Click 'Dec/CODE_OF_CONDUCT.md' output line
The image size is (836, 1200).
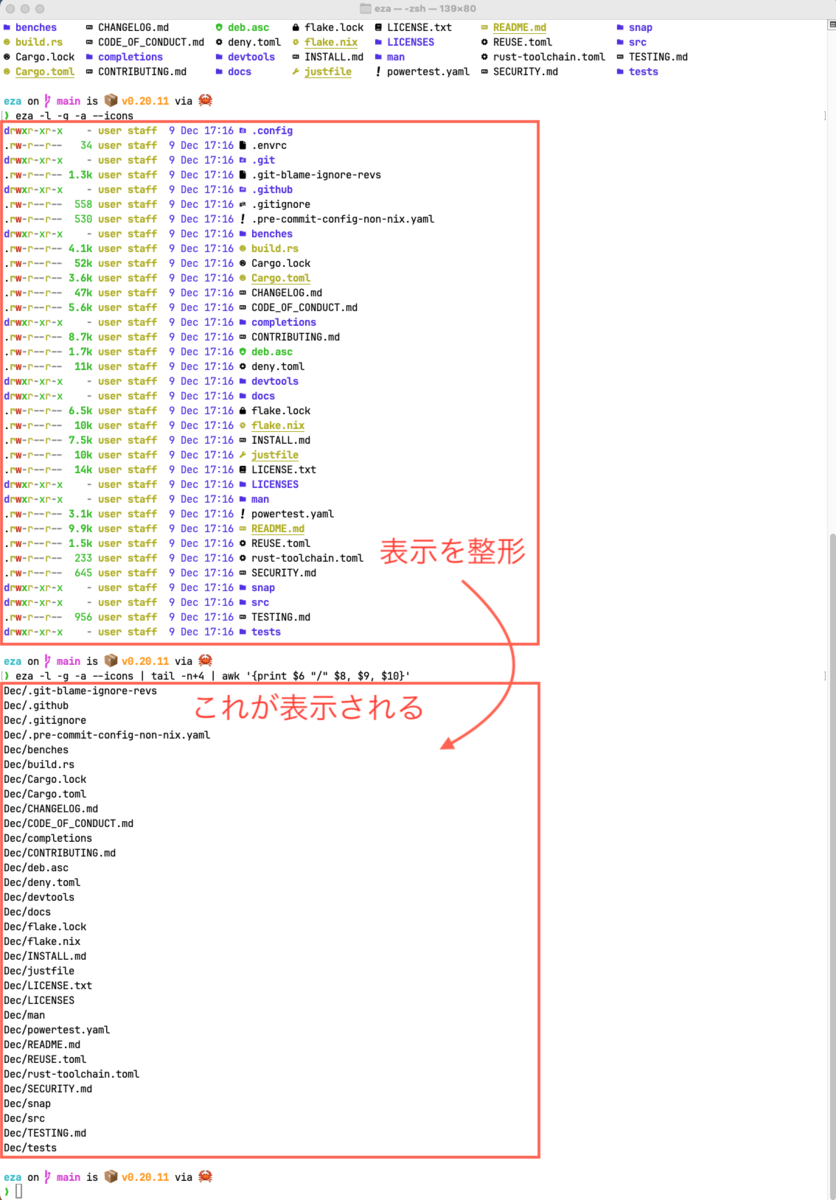[68, 823]
